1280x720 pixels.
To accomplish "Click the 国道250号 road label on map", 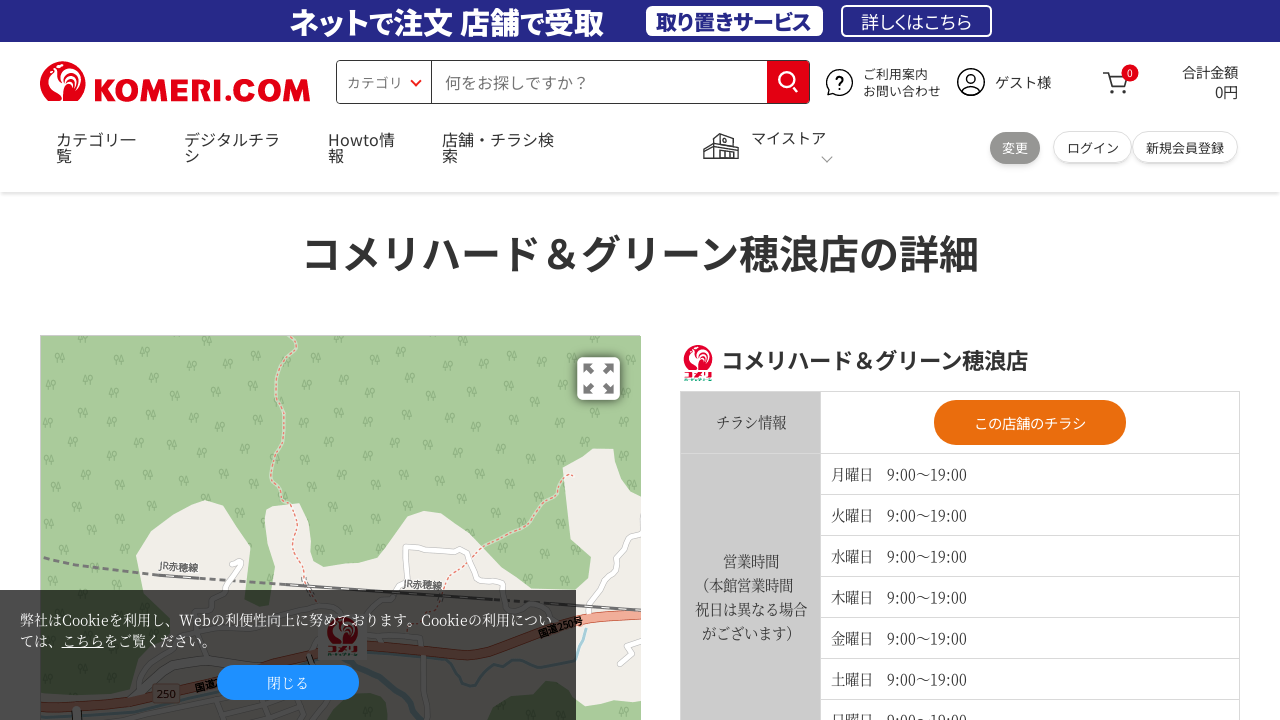I will click(x=560, y=629).
